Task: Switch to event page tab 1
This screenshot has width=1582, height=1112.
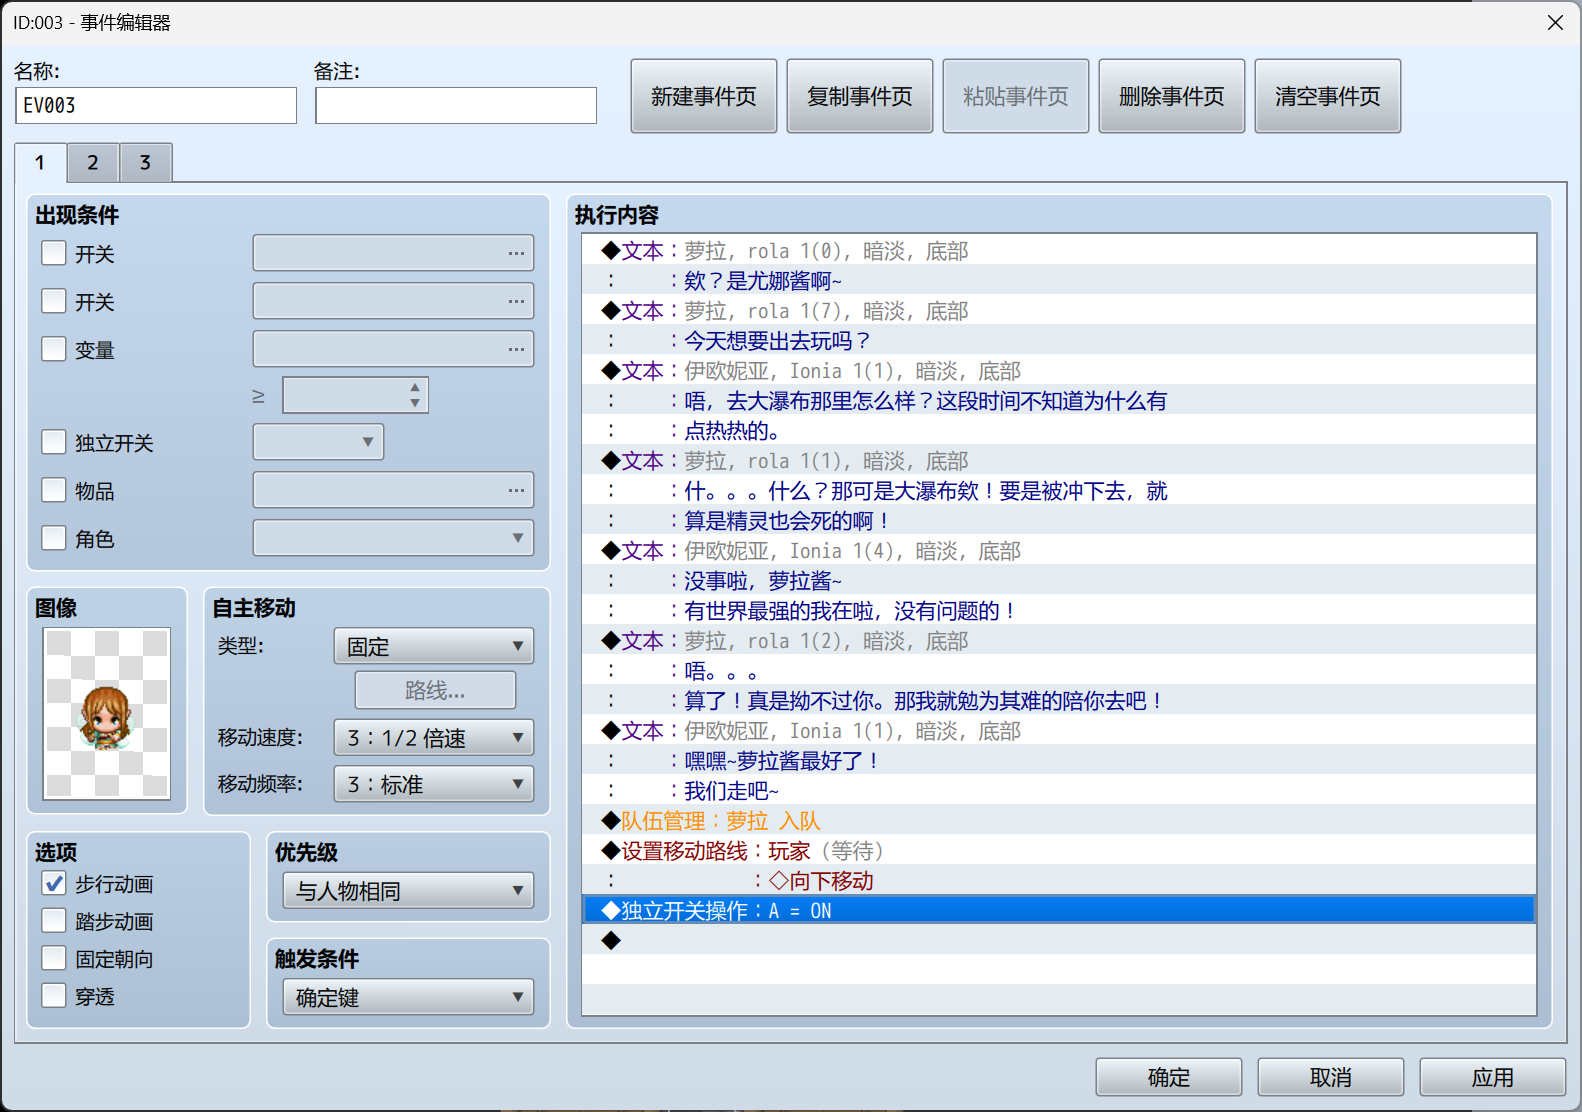Action: [x=40, y=162]
